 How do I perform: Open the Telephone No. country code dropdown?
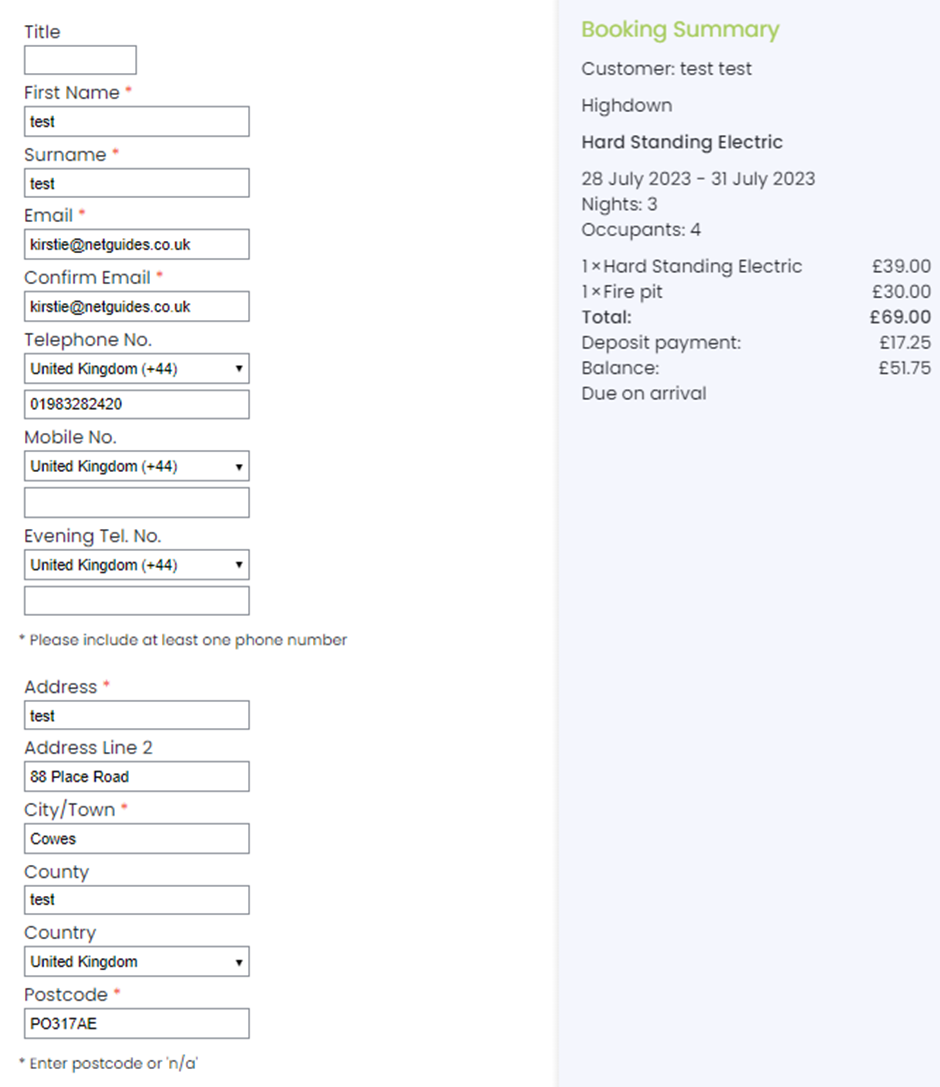click(x=136, y=369)
